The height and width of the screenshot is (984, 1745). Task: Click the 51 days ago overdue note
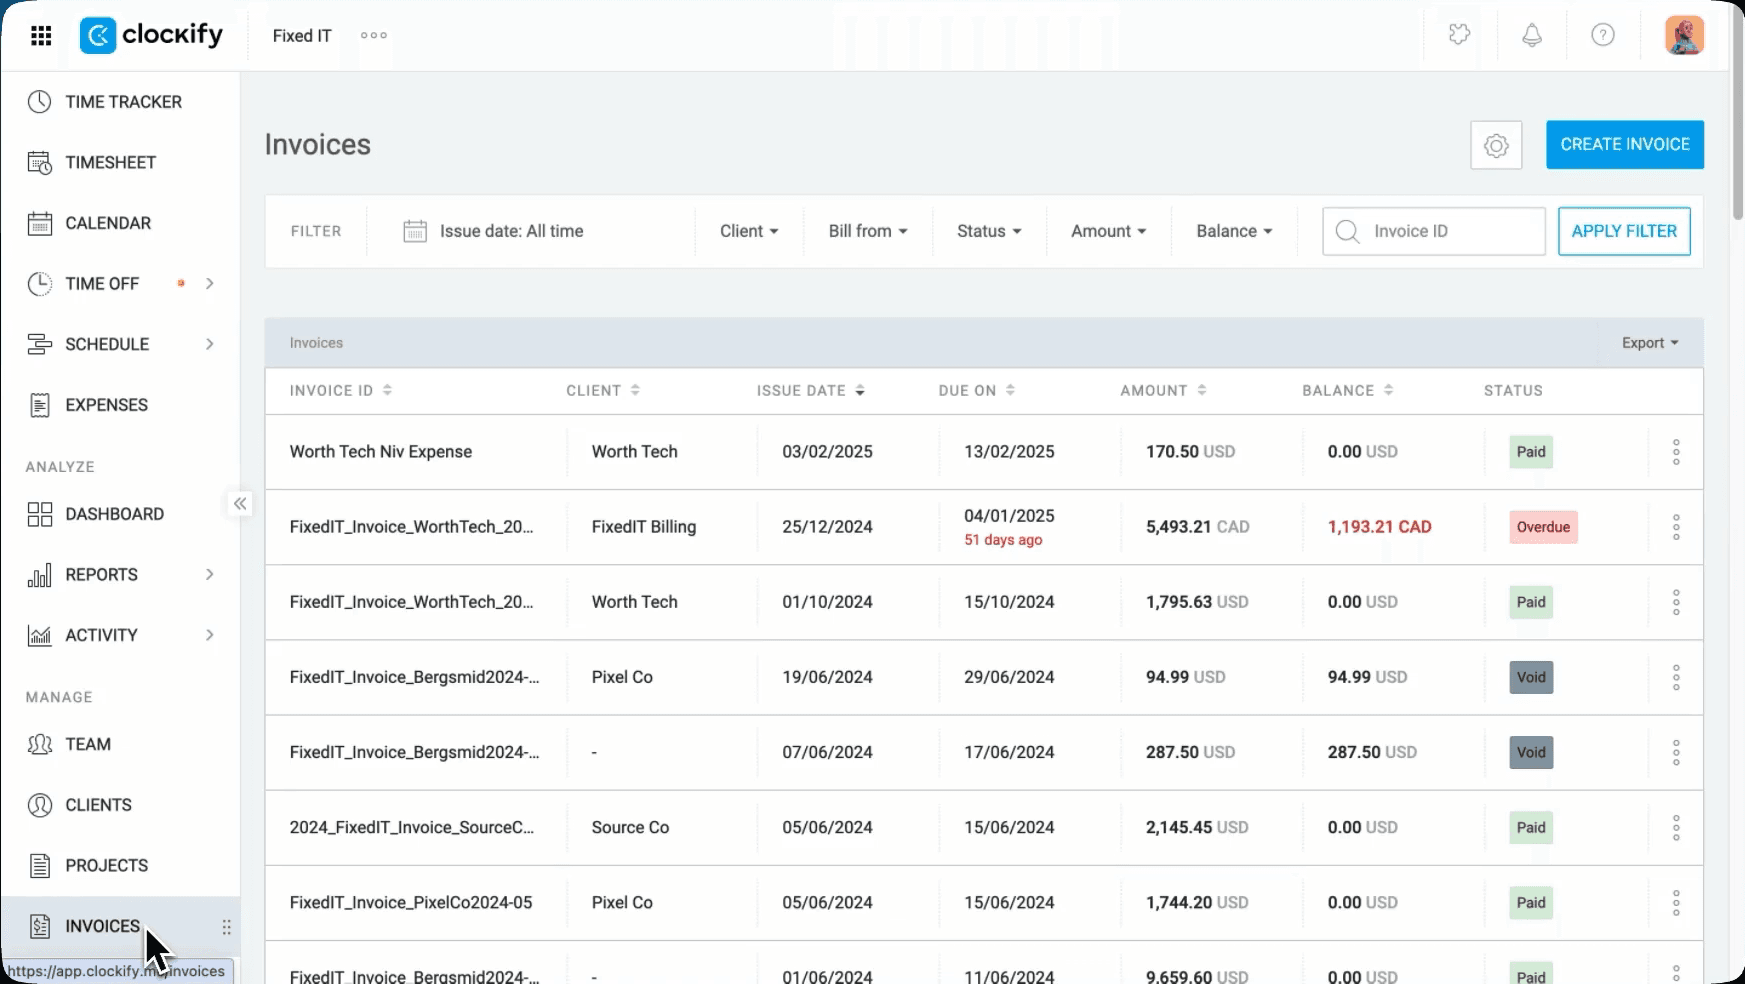tap(1003, 540)
